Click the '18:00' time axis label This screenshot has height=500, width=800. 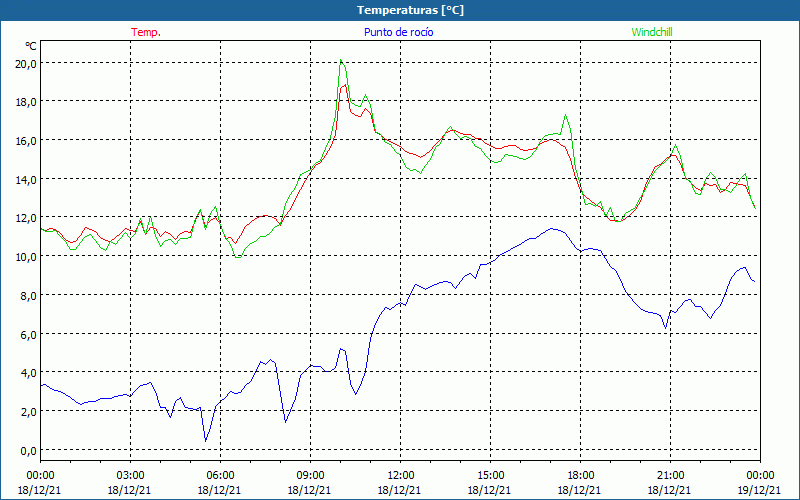[x=580, y=476]
